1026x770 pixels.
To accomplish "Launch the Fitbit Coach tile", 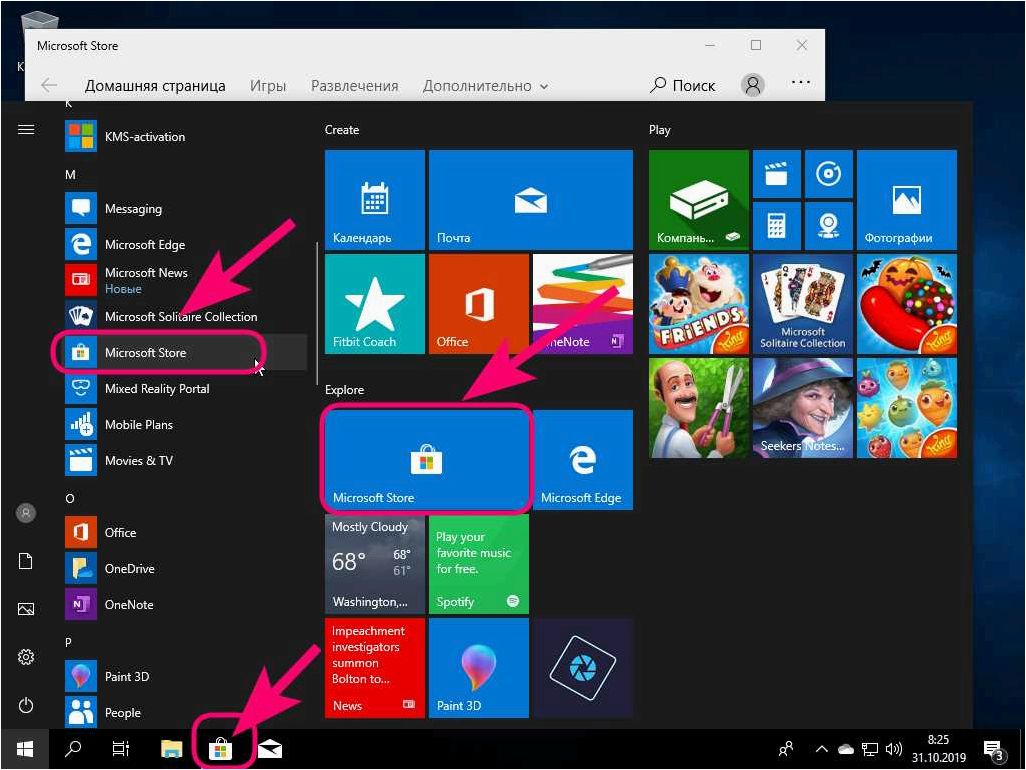I will pyautogui.click(x=375, y=304).
